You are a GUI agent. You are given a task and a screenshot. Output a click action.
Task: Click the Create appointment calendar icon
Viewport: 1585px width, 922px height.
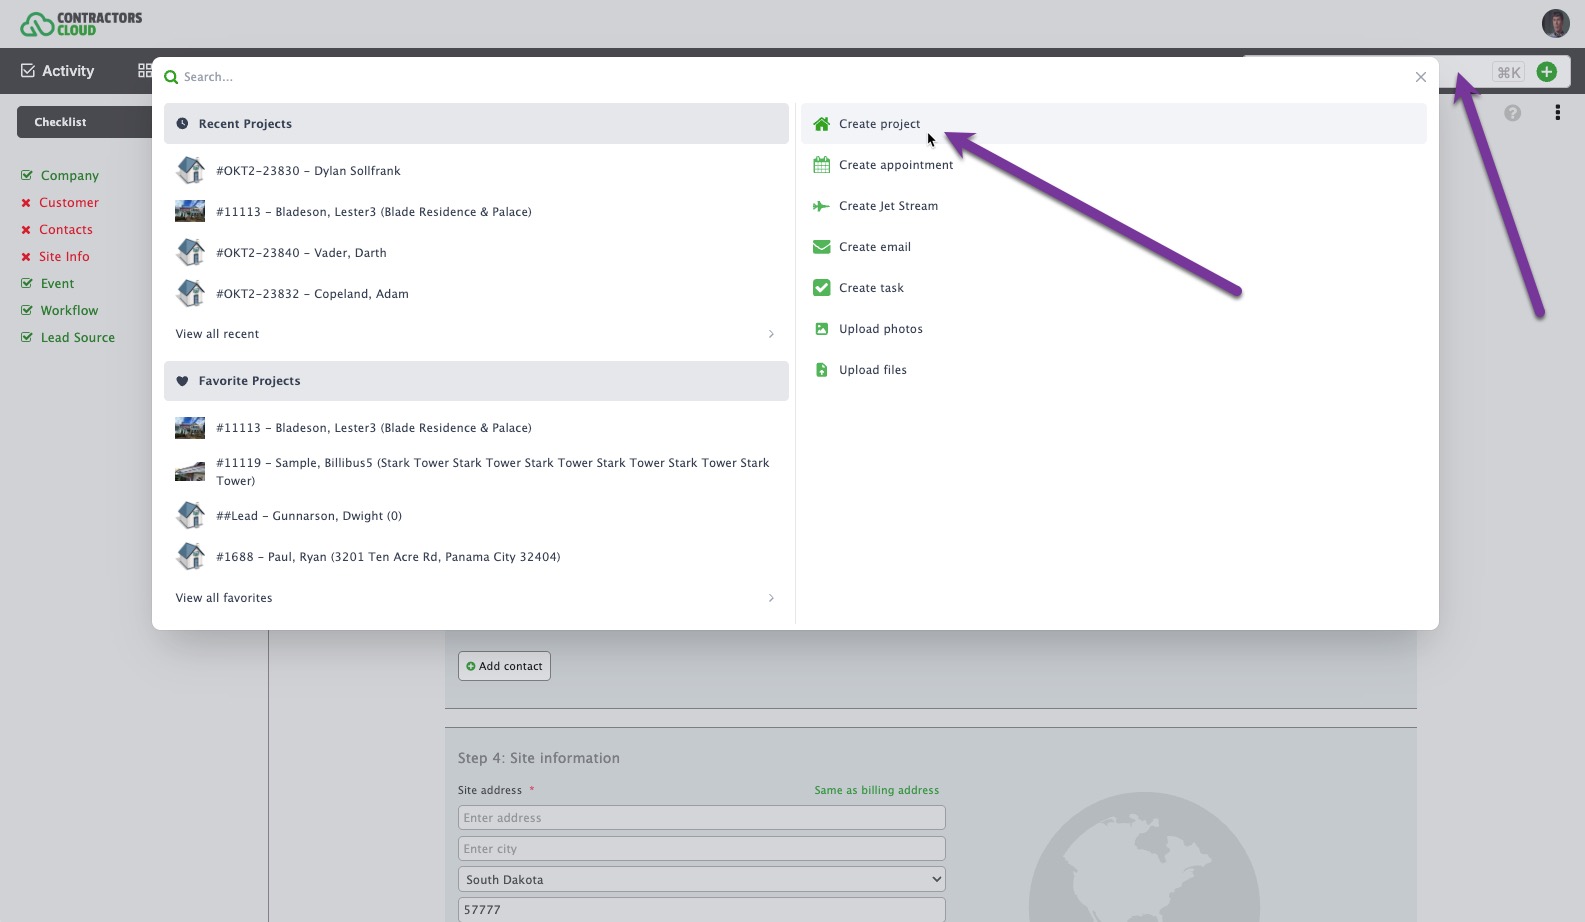point(821,165)
